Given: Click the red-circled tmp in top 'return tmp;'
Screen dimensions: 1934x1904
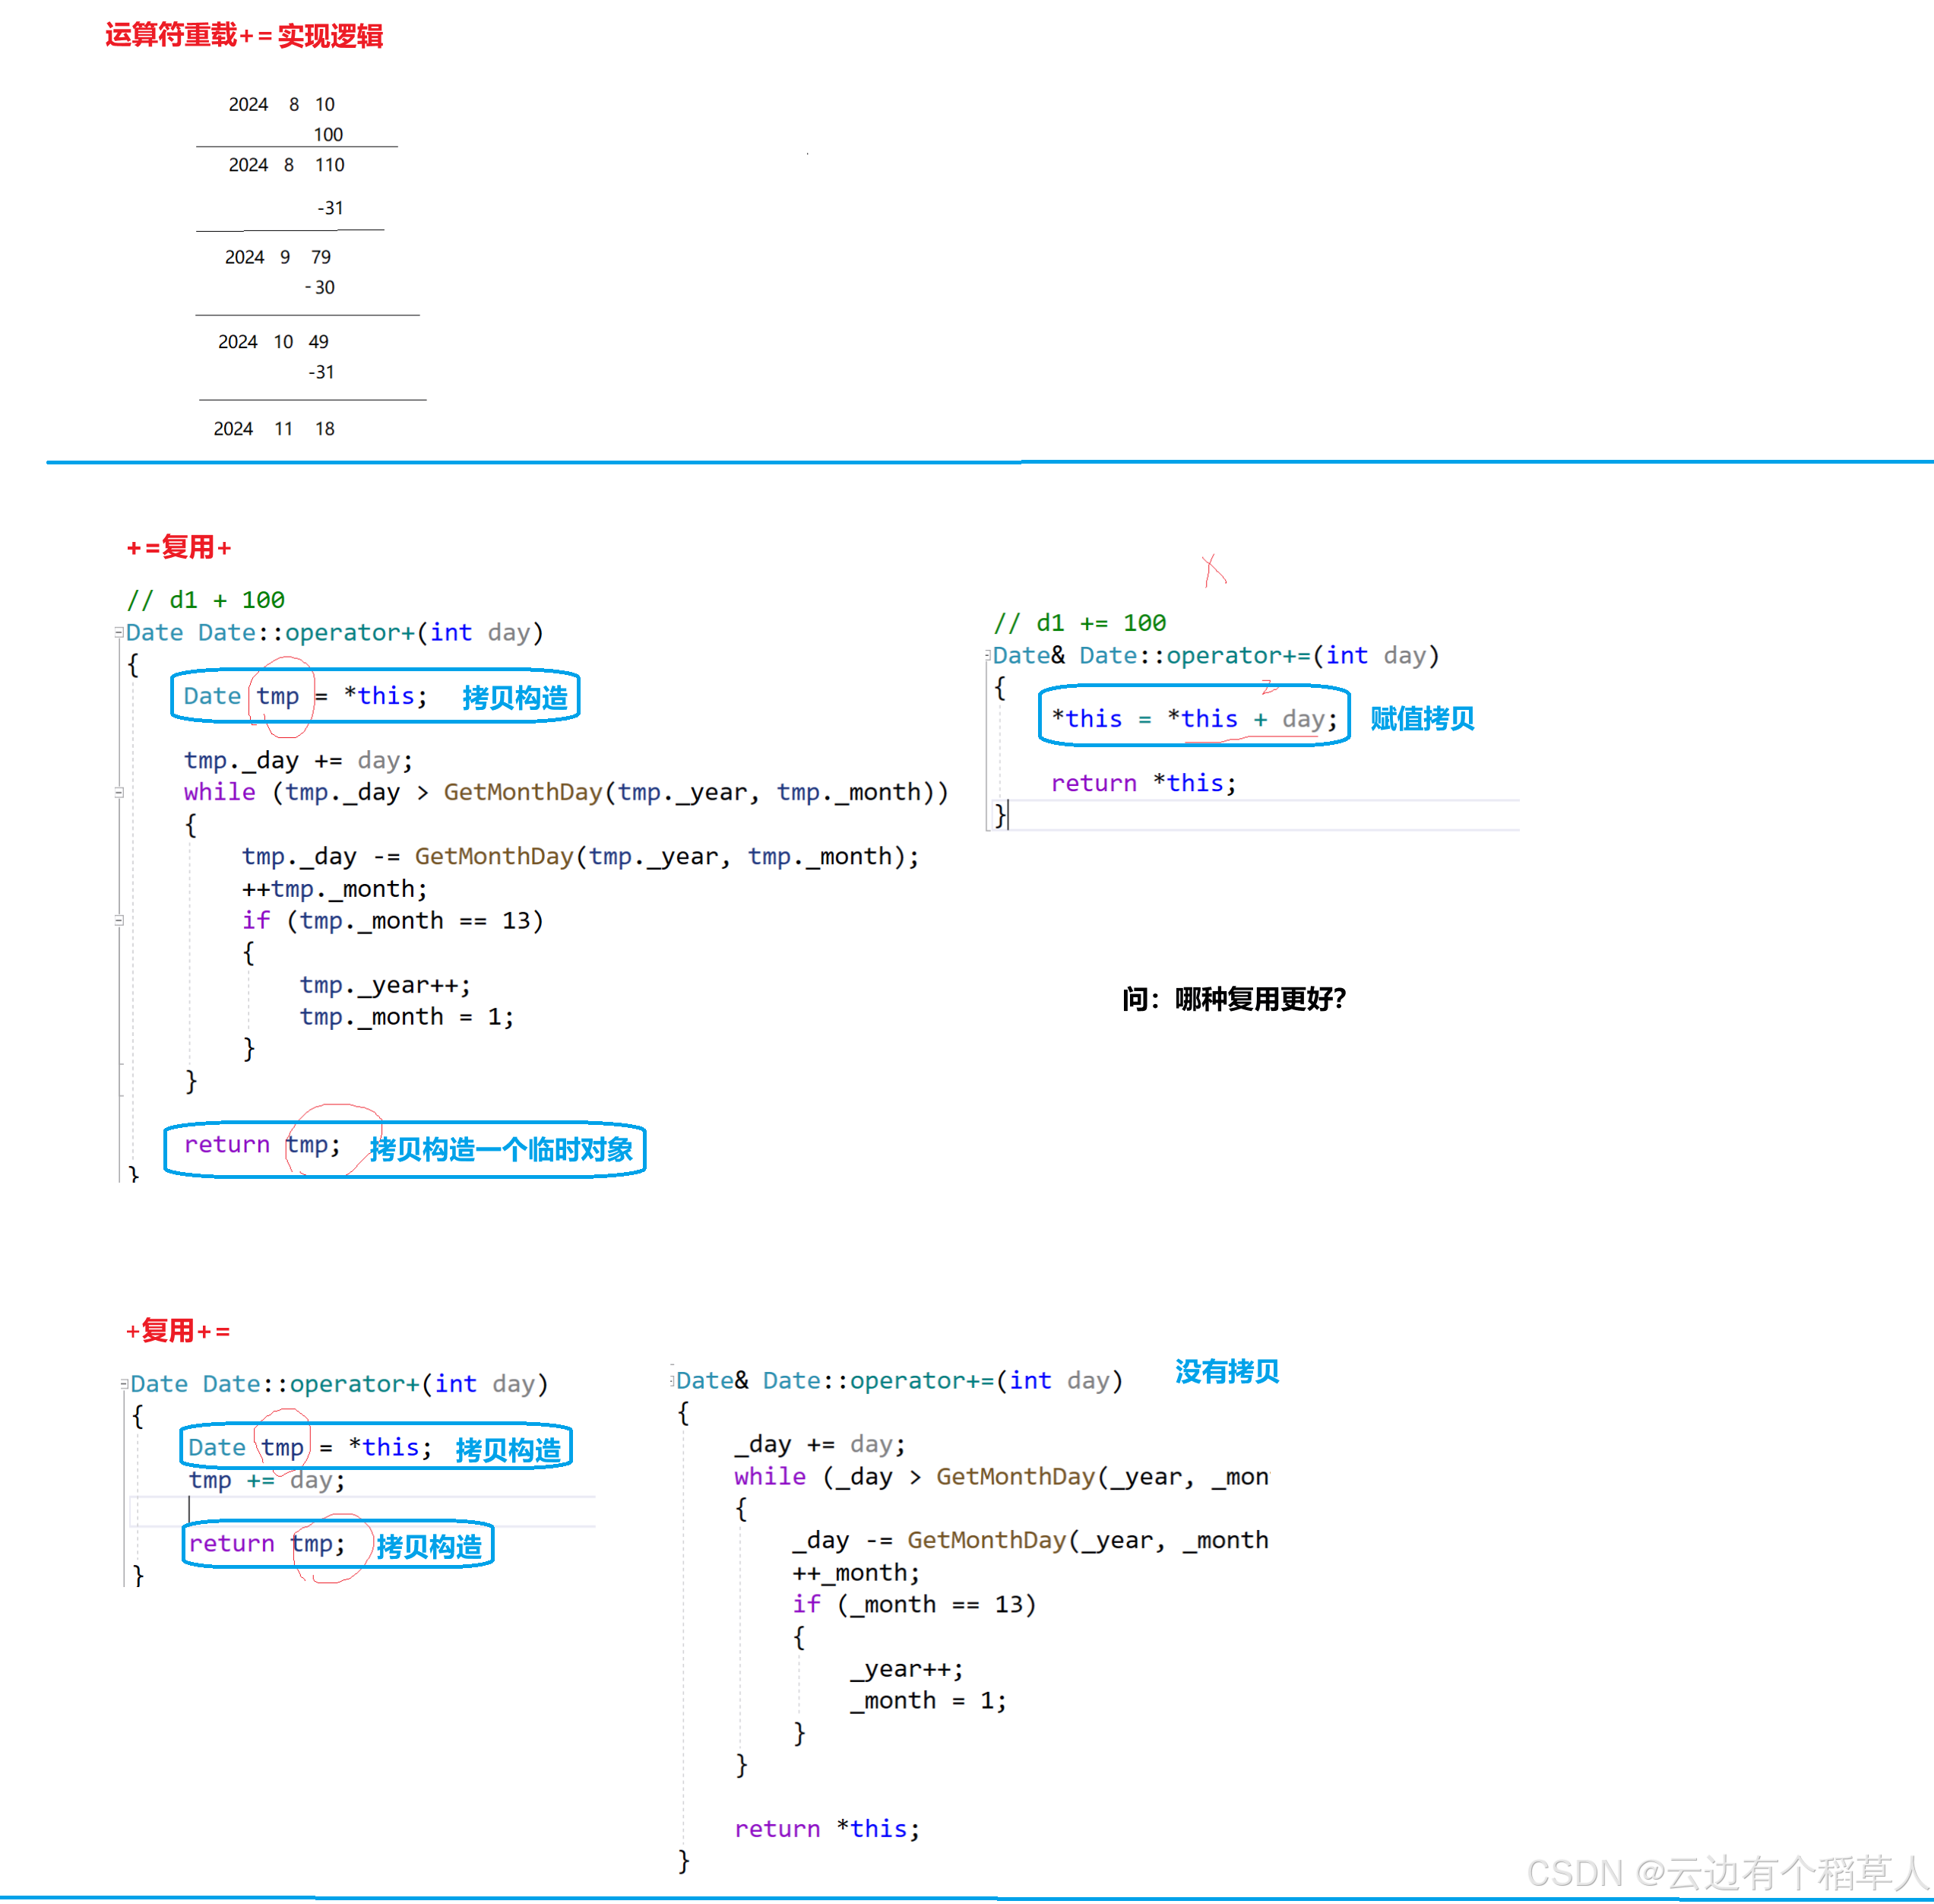Looking at the screenshot, I should [x=308, y=1144].
